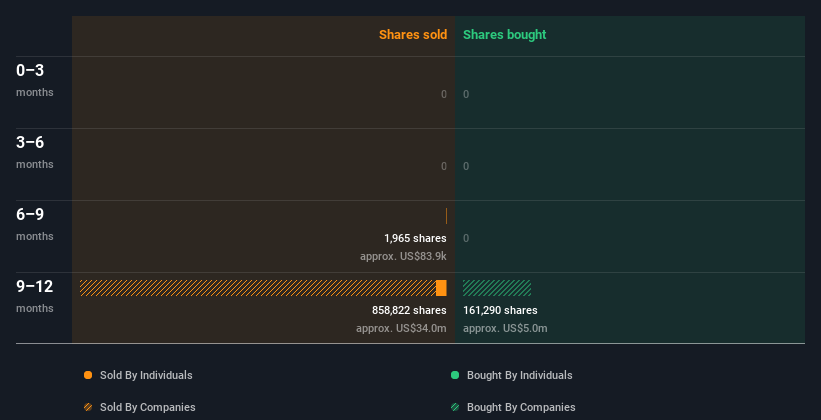
Task: Click the hatched orange bar in 9–12 months
Action: coord(258,288)
